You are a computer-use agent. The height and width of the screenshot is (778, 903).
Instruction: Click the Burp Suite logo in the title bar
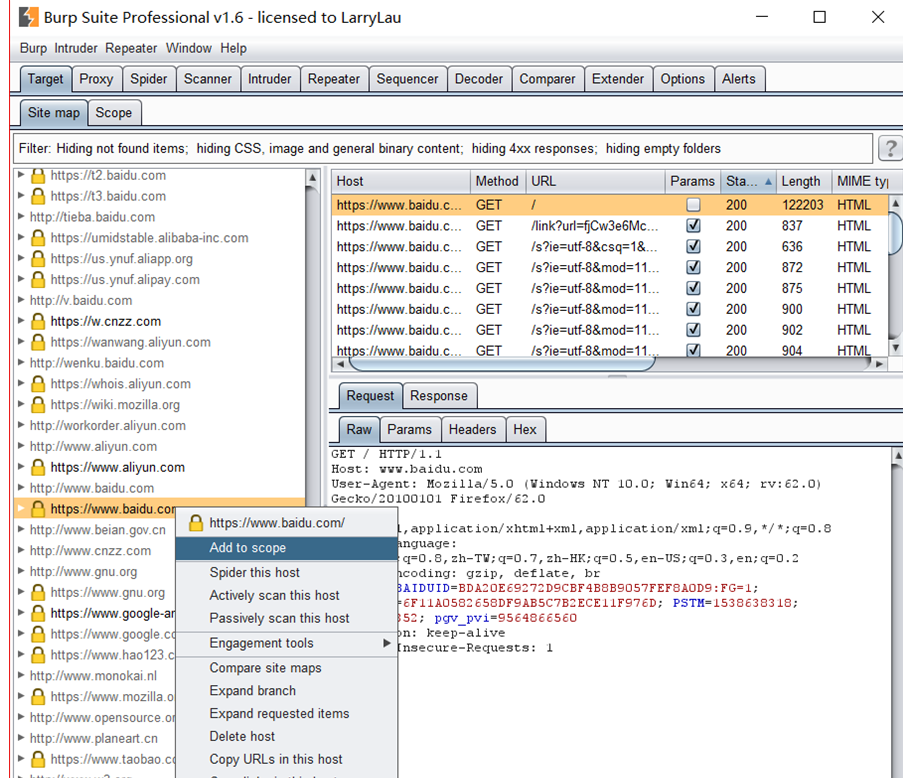click(x=28, y=17)
